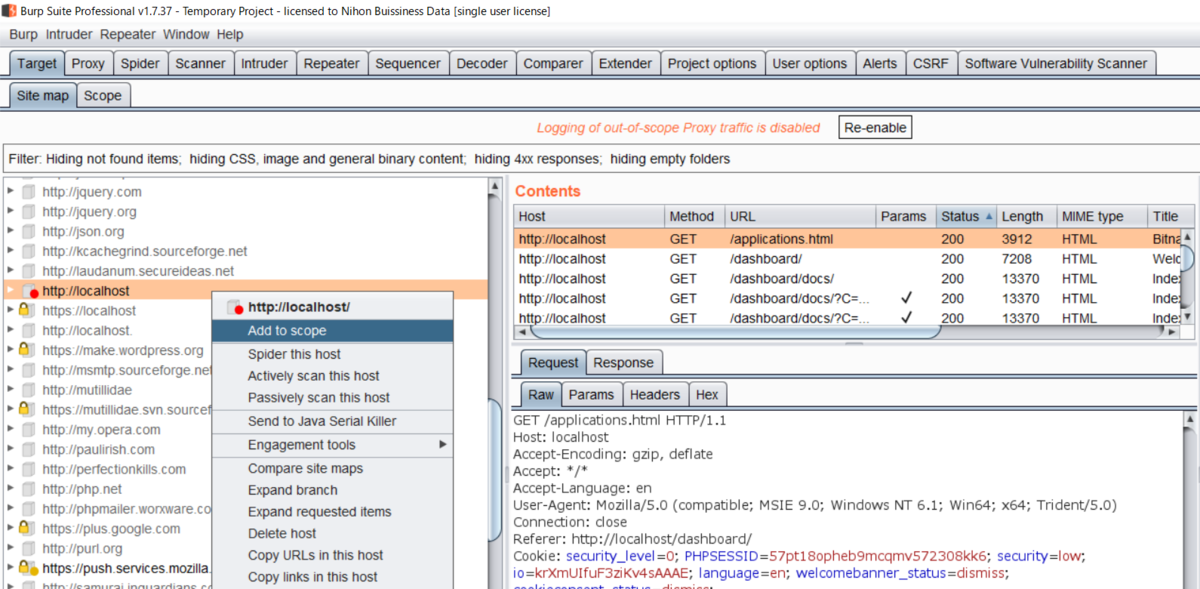Click the Contents table horizontal scrollbar
Image resolution: width=1200 pixels, height=589 pixels.
pos(735,331)
